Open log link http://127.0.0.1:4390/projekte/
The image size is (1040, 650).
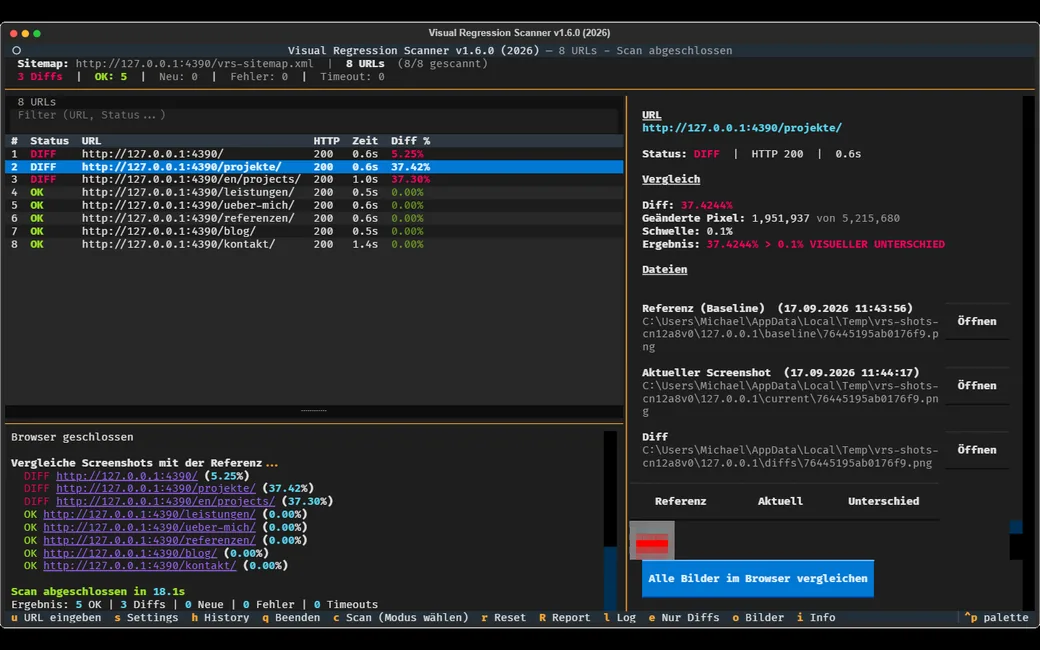156,488
